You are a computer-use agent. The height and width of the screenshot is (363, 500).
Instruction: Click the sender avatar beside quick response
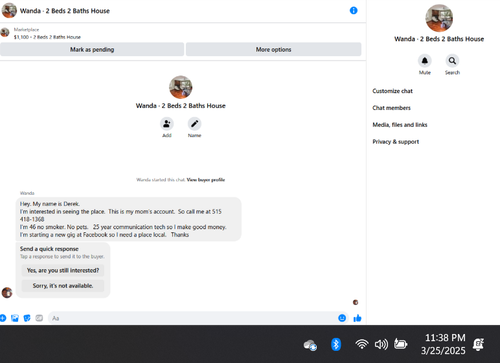[x=7, y=293]
